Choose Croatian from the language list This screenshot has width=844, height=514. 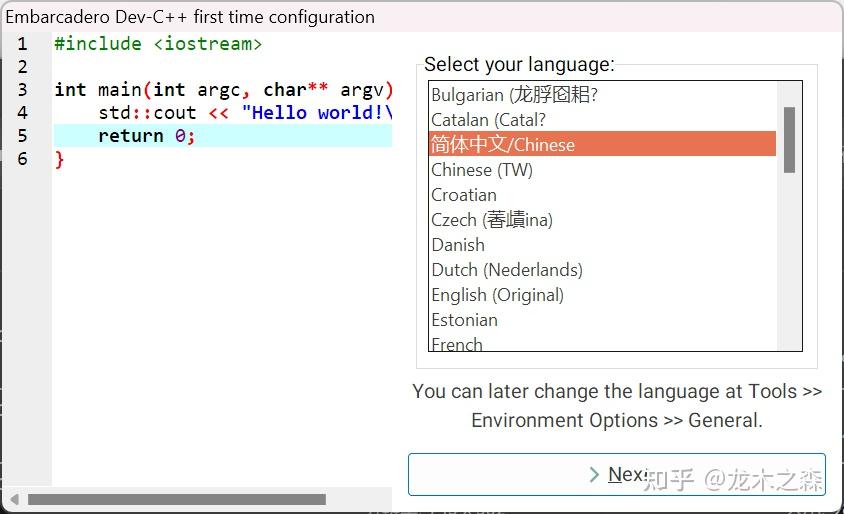[602, 194]
